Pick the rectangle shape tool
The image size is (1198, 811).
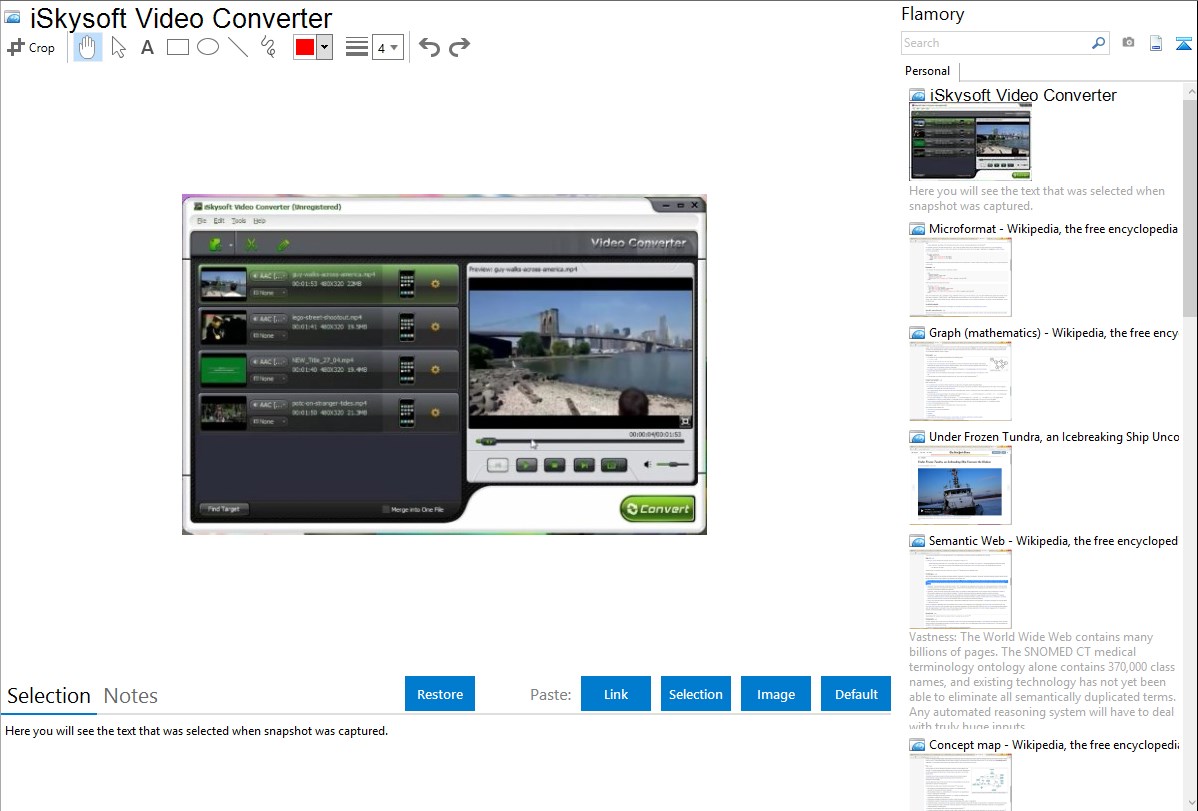[x=177, y=47]
